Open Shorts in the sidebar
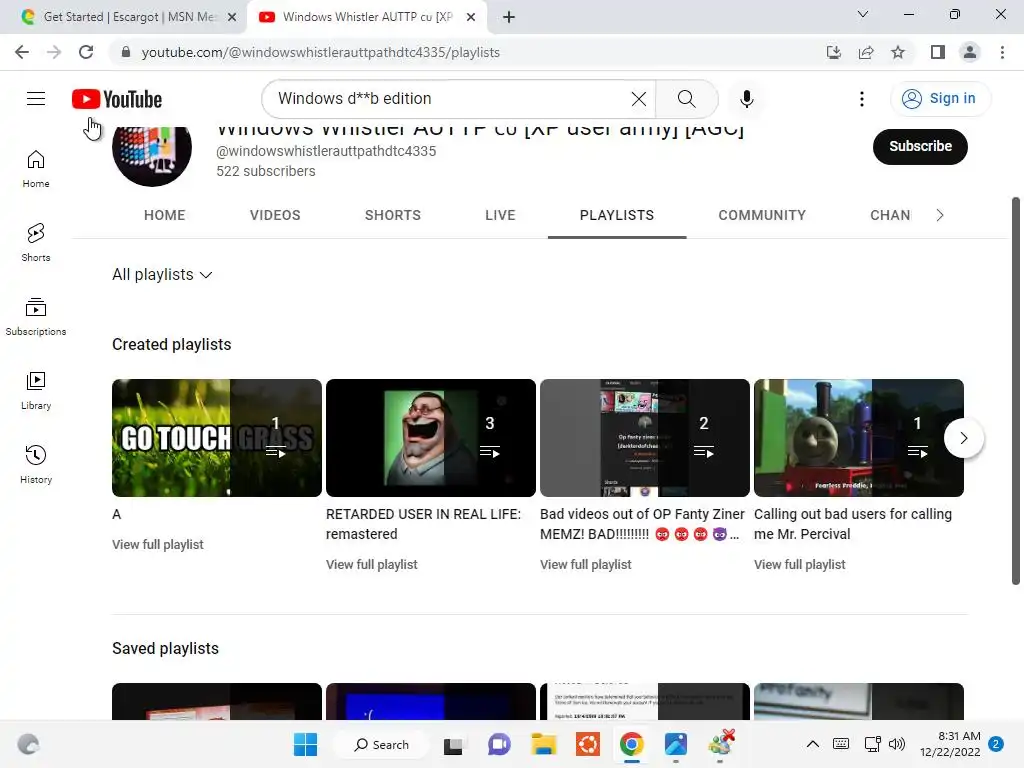 coord(36,243)
